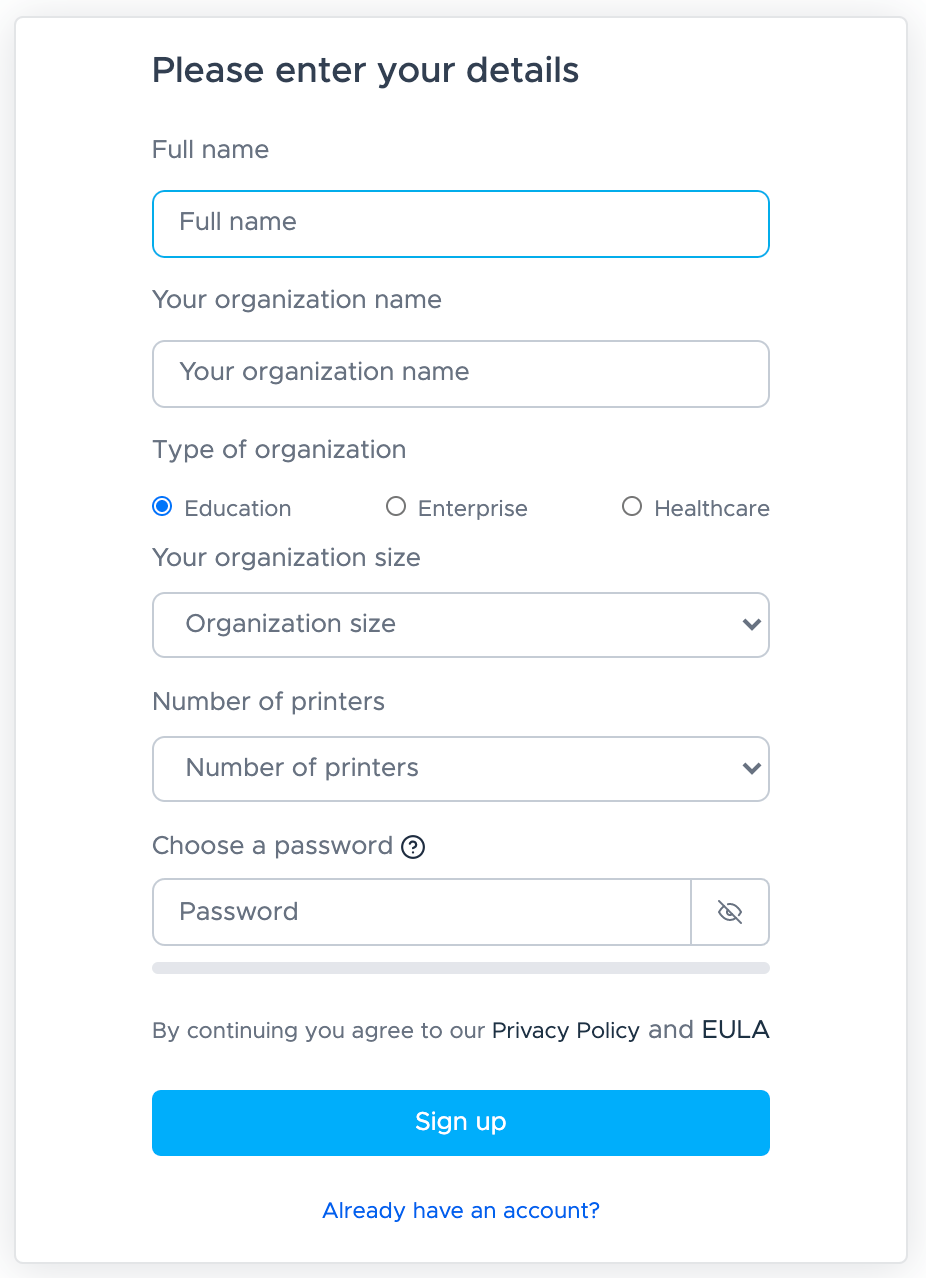The height and width of the screenshot is (1278, 926).
Task: Open the Organization size dropdown
Action: click(x=460, y=624)
